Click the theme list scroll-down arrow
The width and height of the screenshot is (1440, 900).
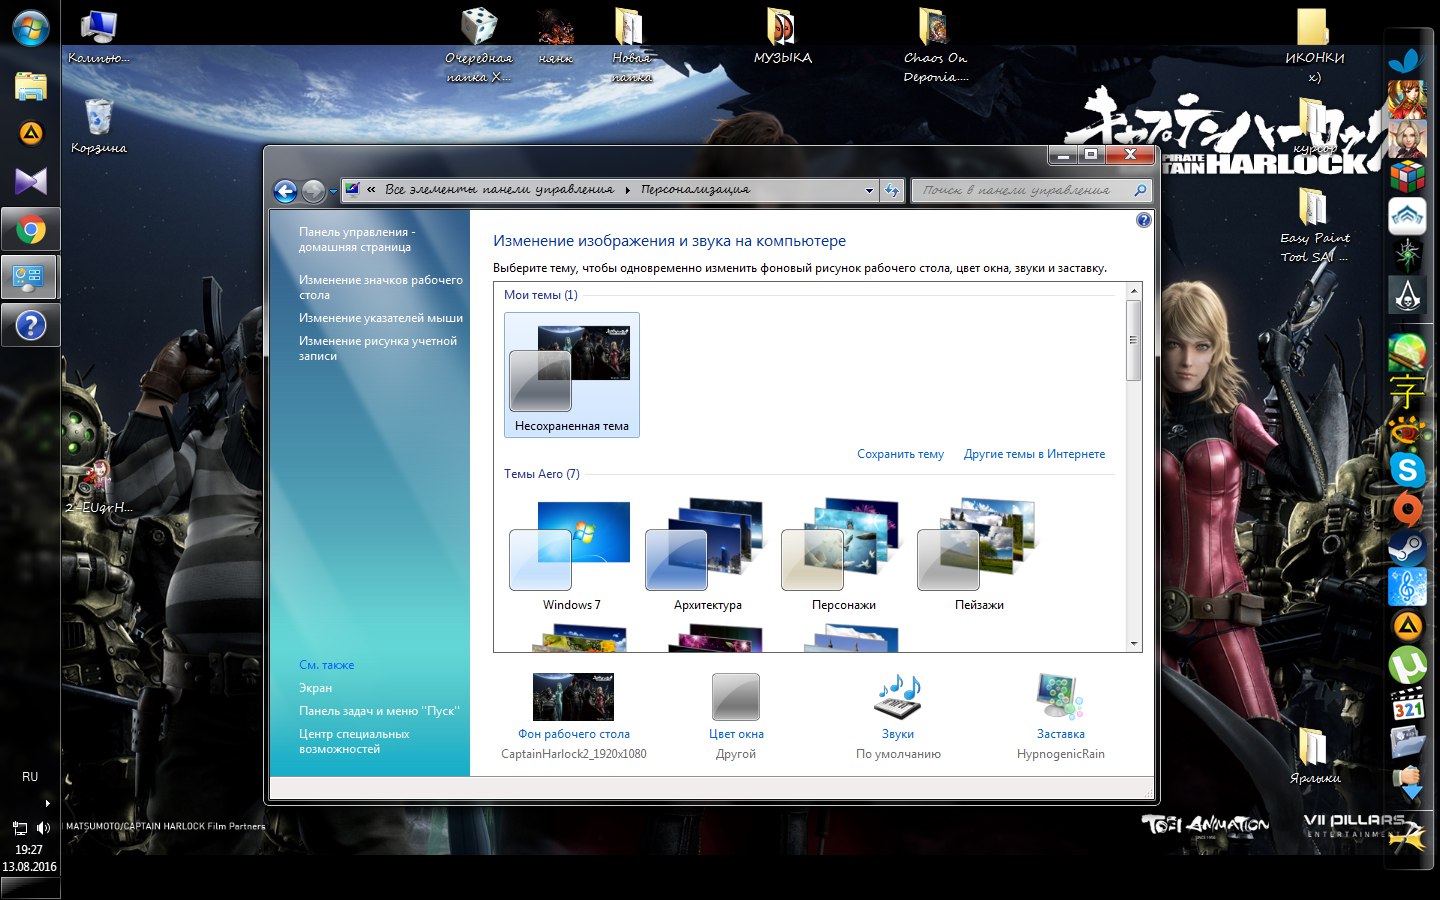pos(1134,643)
